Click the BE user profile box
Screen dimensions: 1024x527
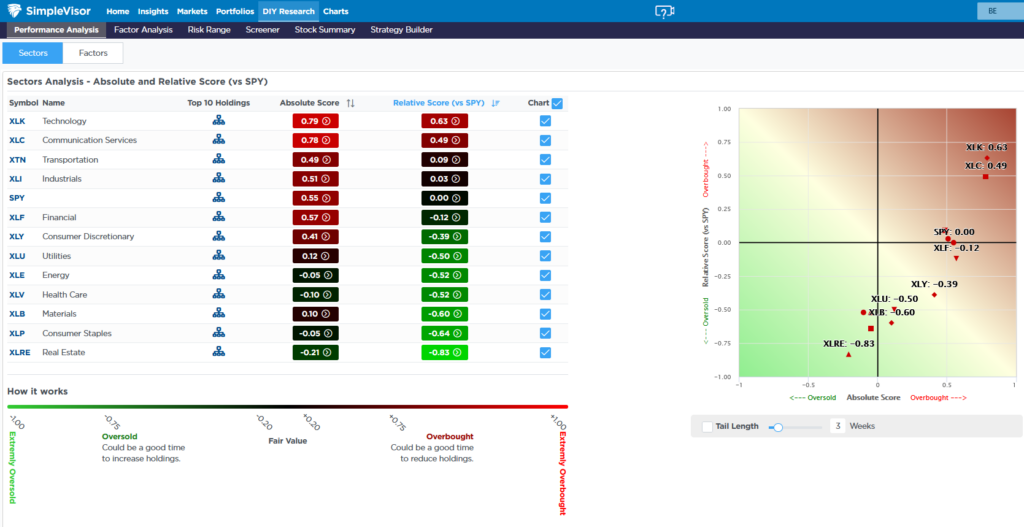(x=992, y=11)
